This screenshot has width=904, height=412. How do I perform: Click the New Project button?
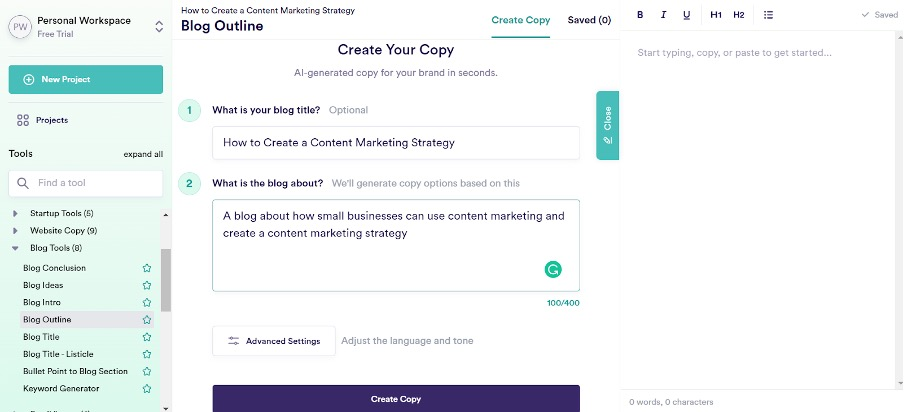pos(85,80)
